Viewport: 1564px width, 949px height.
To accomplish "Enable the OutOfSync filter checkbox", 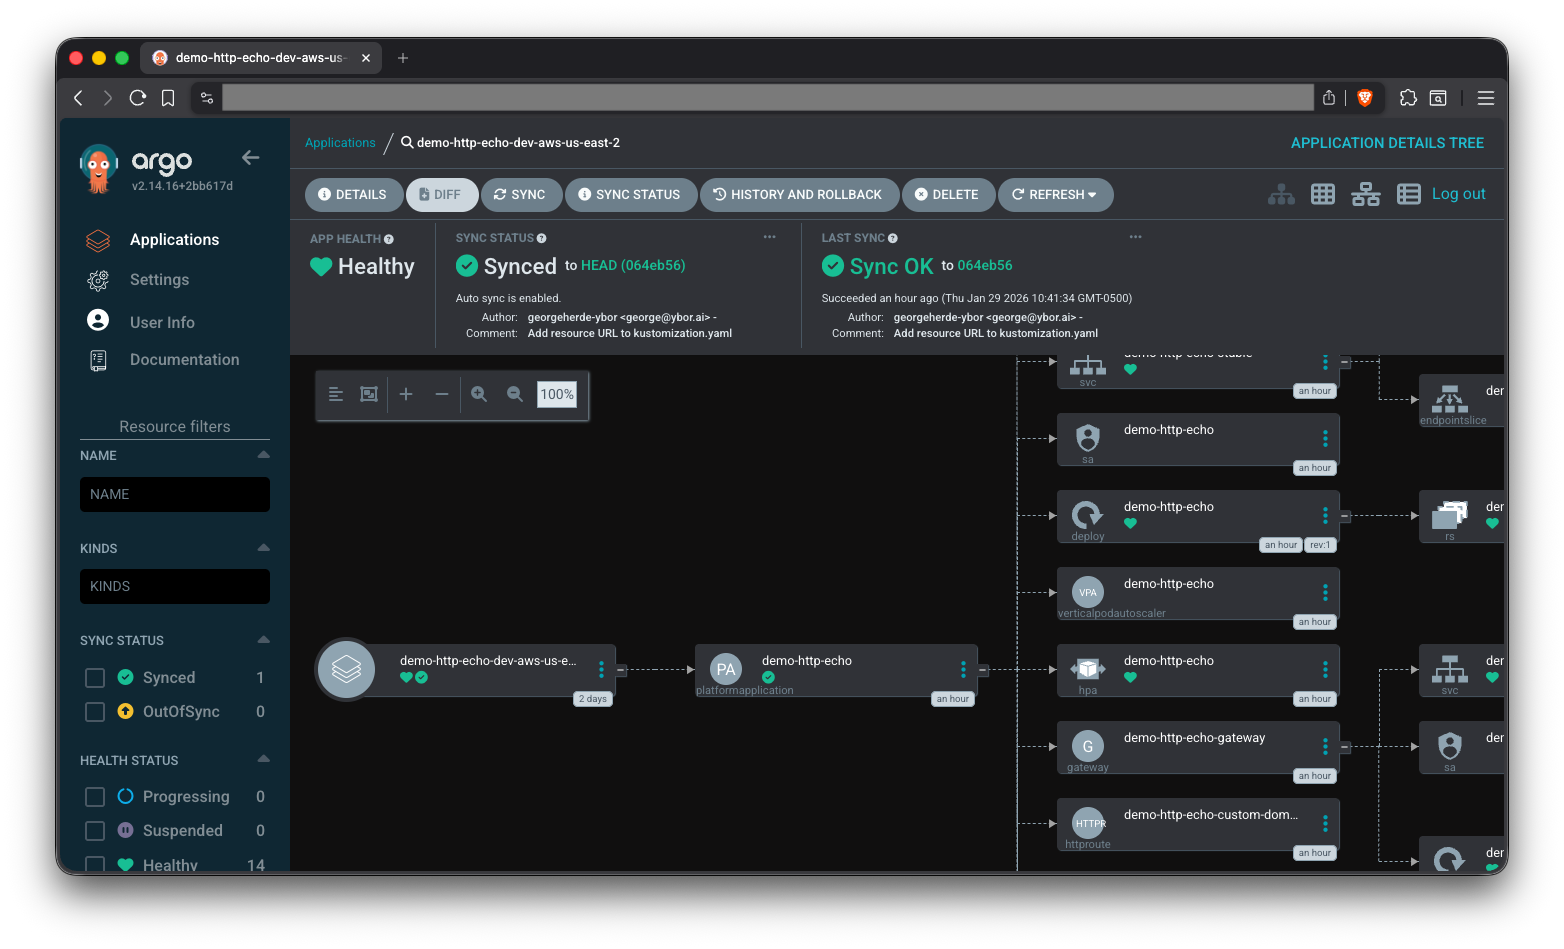I will click(95, 712).
